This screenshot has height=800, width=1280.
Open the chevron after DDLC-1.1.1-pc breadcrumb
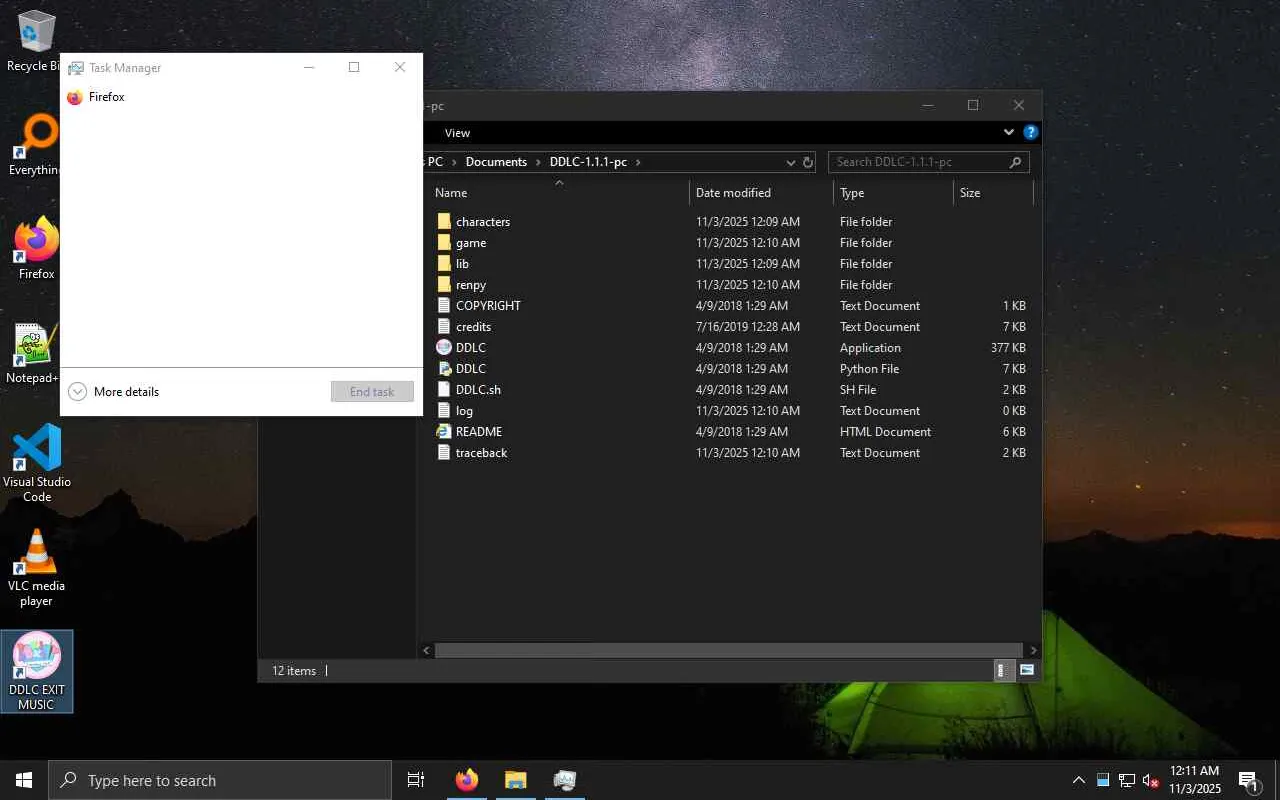638,162
